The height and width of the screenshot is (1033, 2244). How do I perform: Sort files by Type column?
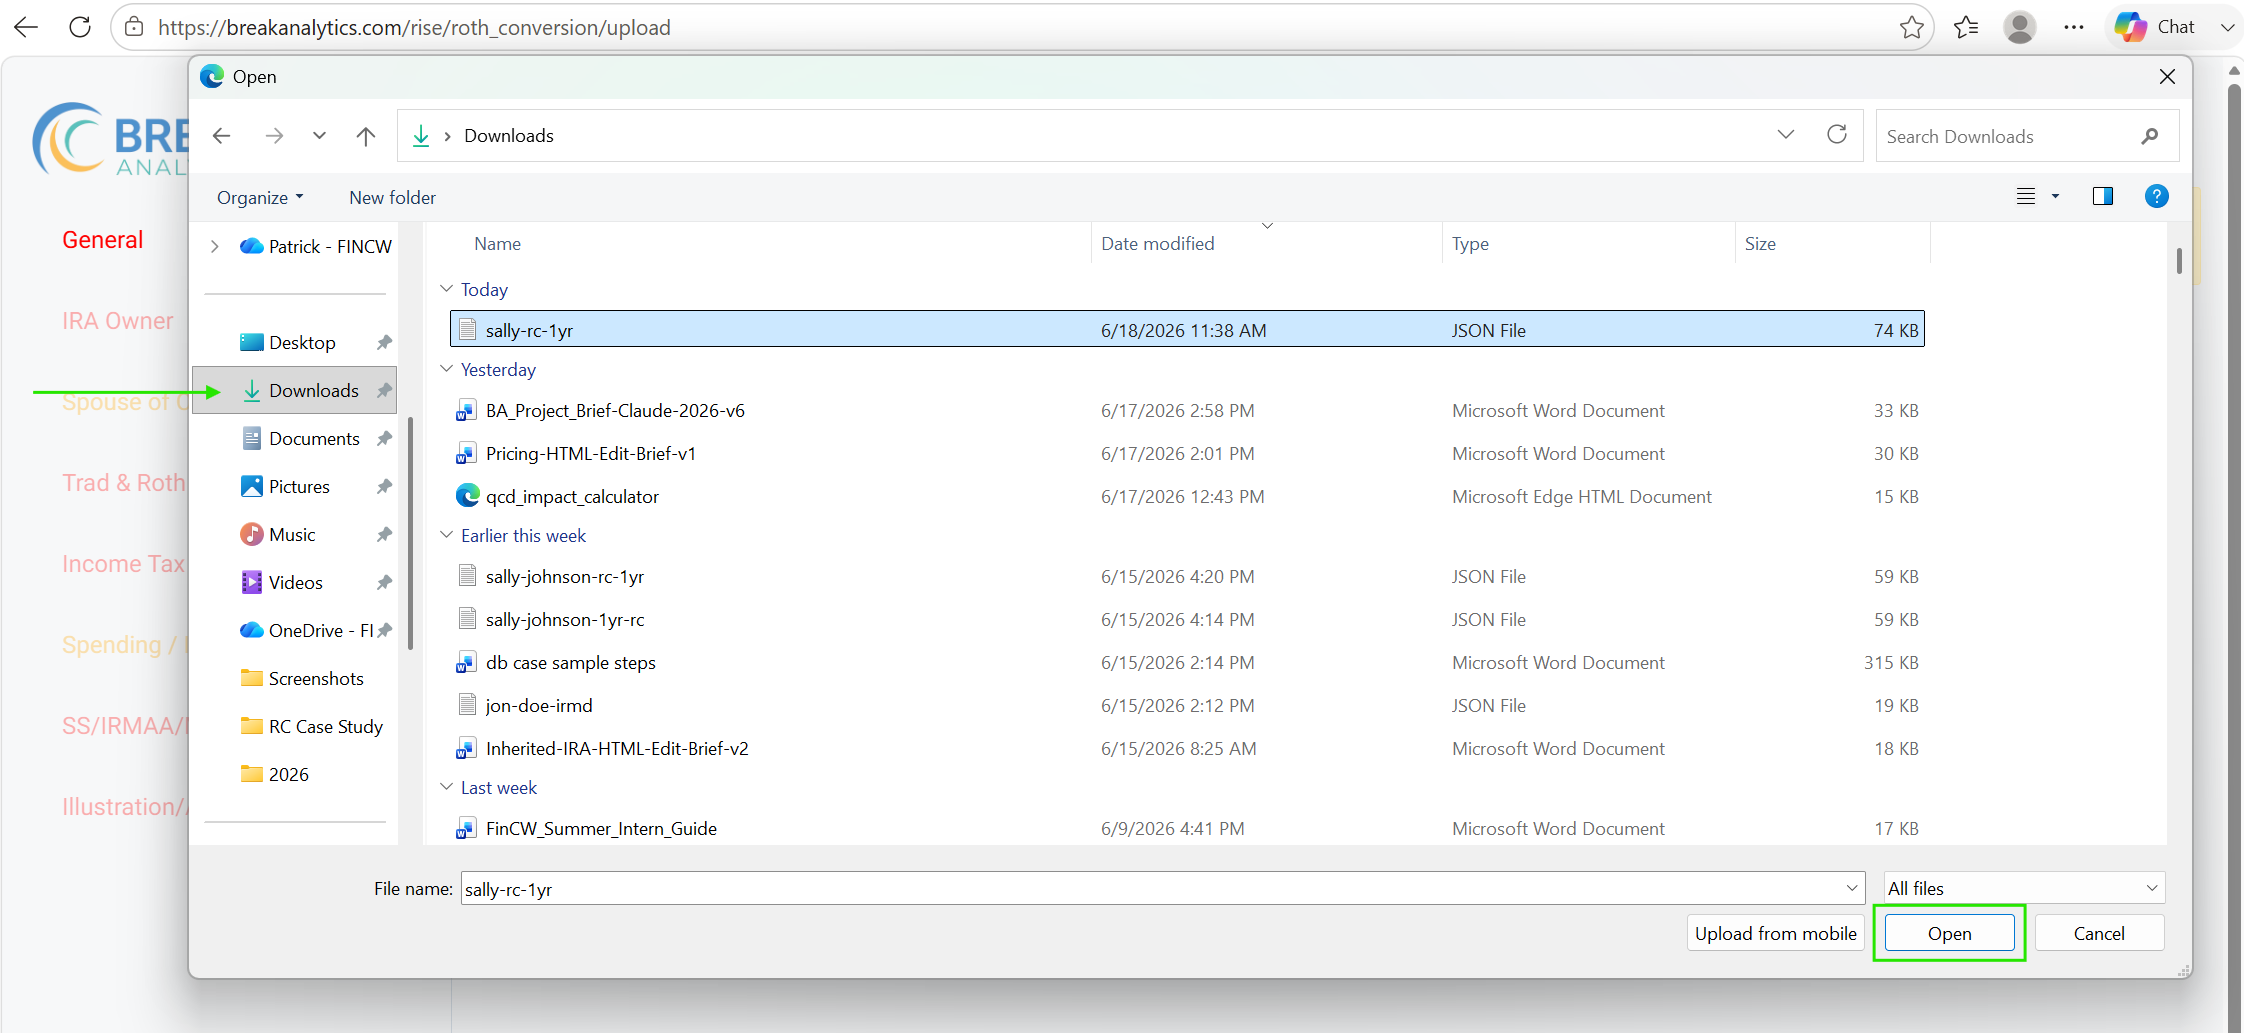[1470, 243]
